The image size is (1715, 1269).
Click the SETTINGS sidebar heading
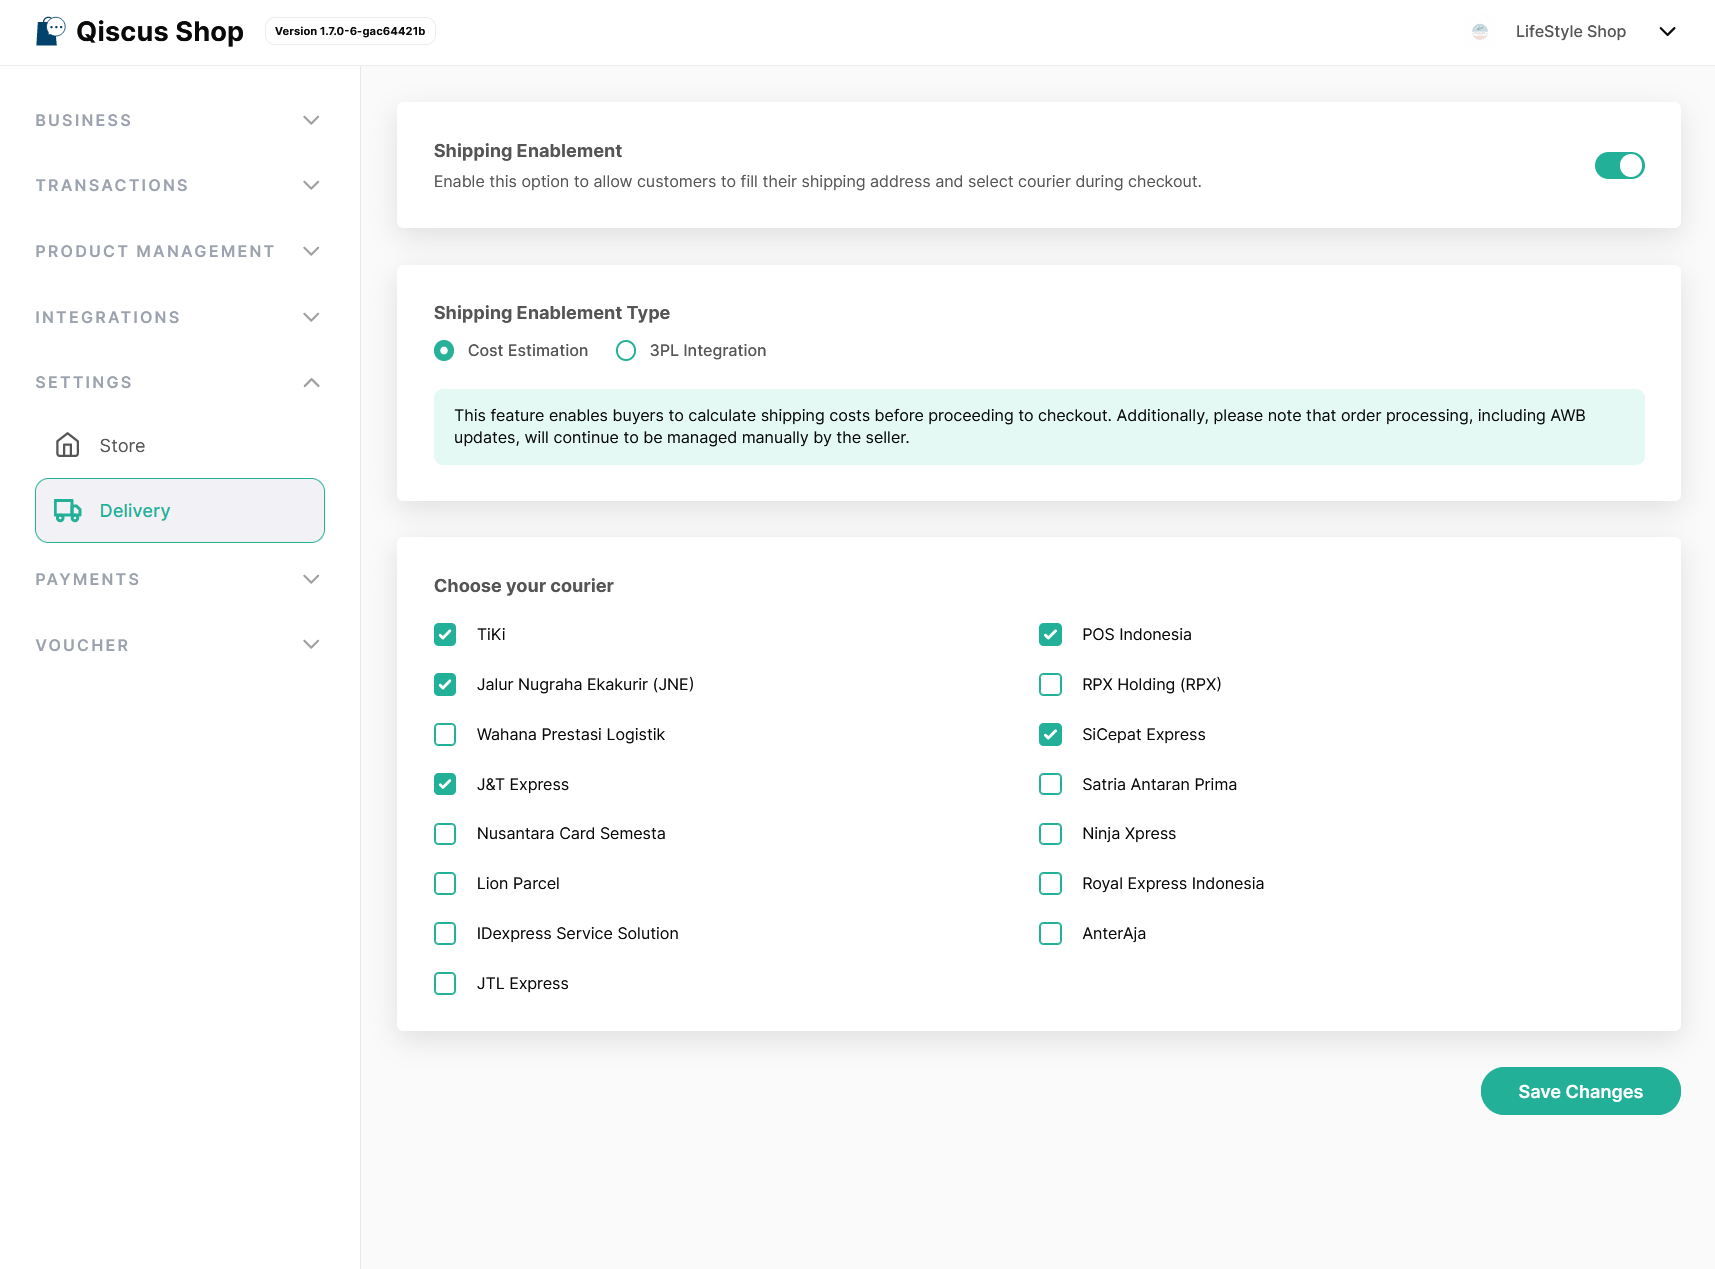[x=84, y=382]
